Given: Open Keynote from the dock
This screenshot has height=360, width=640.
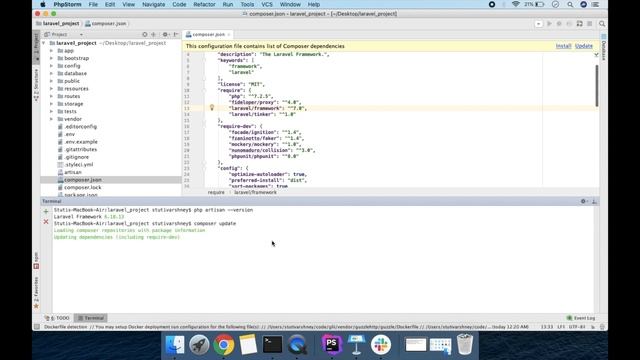Looking at the screenshot, I should point(356,345).
